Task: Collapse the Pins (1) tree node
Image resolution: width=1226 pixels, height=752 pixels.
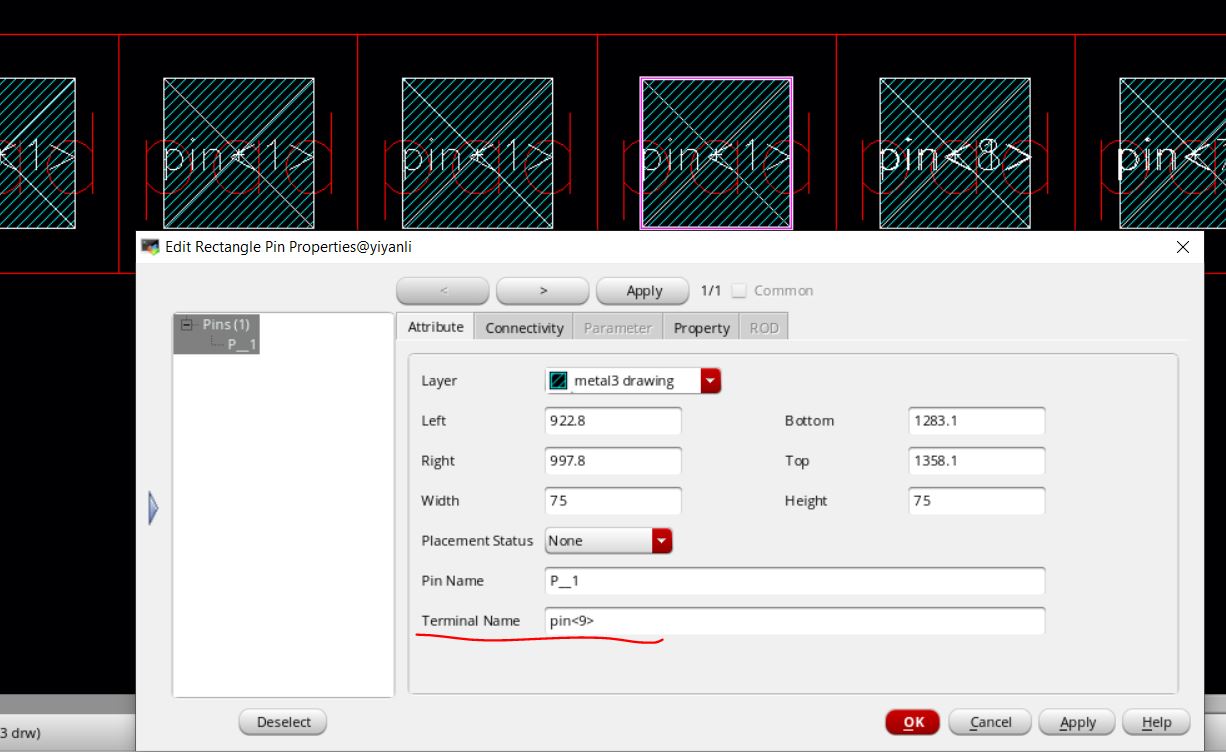Action: pyautogui.click(x=186, y=325)
